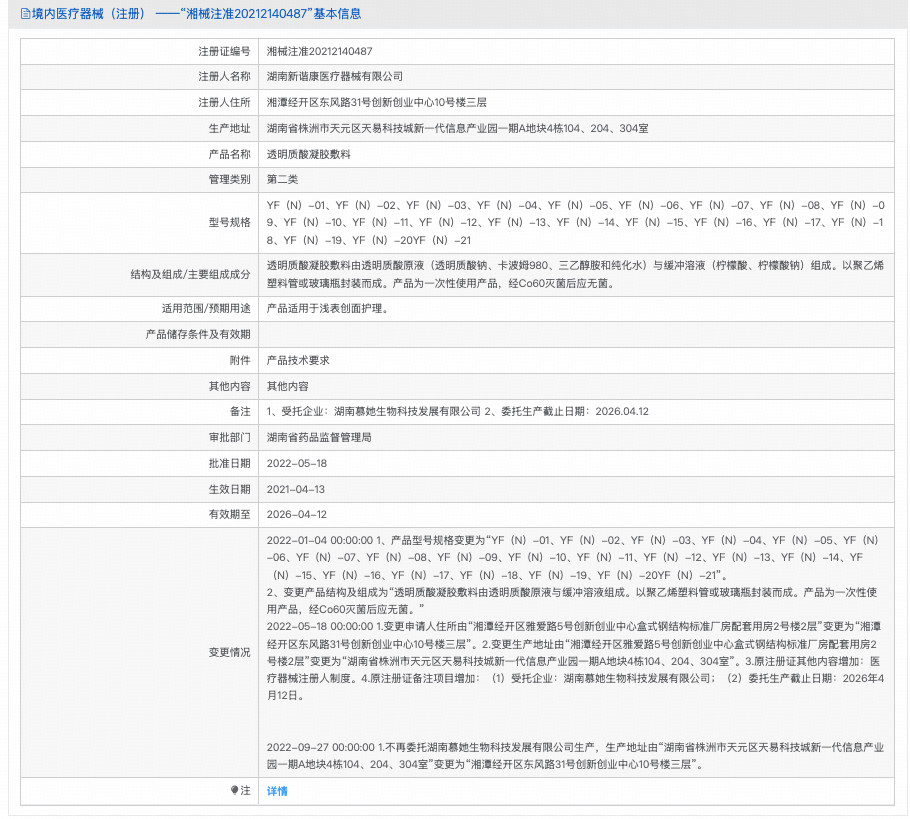Click the 生产地址 address value

[457, 128]
